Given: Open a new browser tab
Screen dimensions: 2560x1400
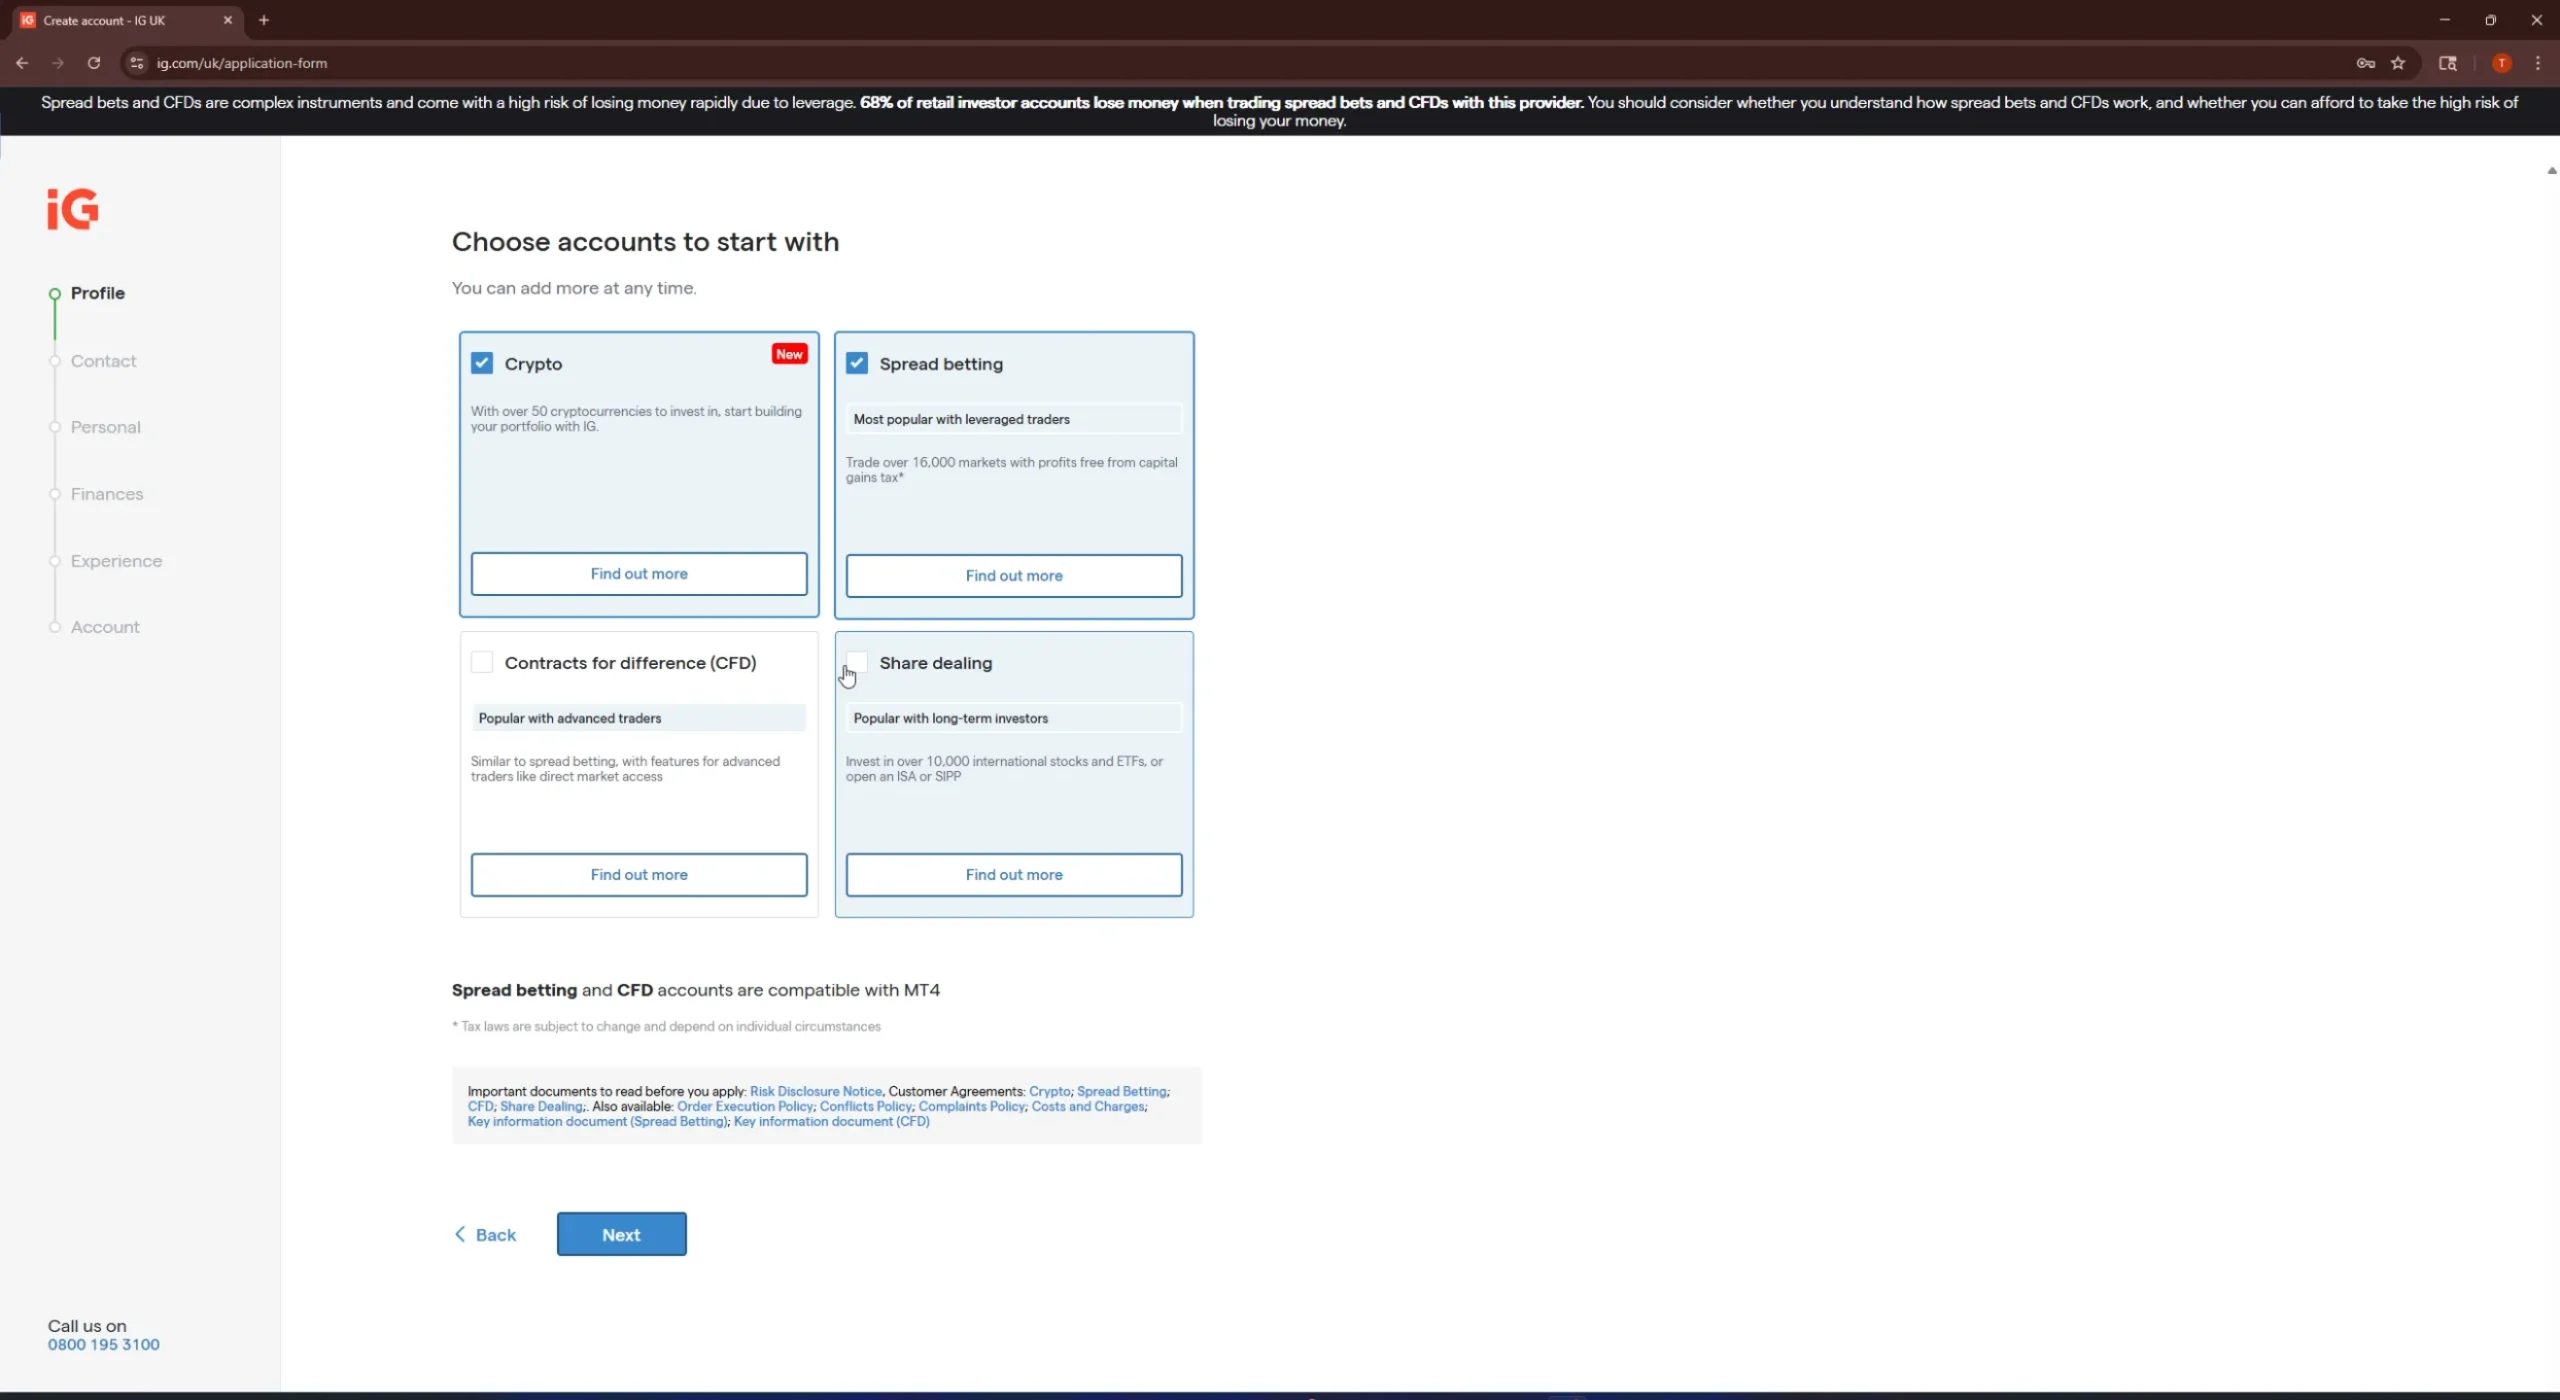Looking at the screenshot, I should click(x=264, y=20).
